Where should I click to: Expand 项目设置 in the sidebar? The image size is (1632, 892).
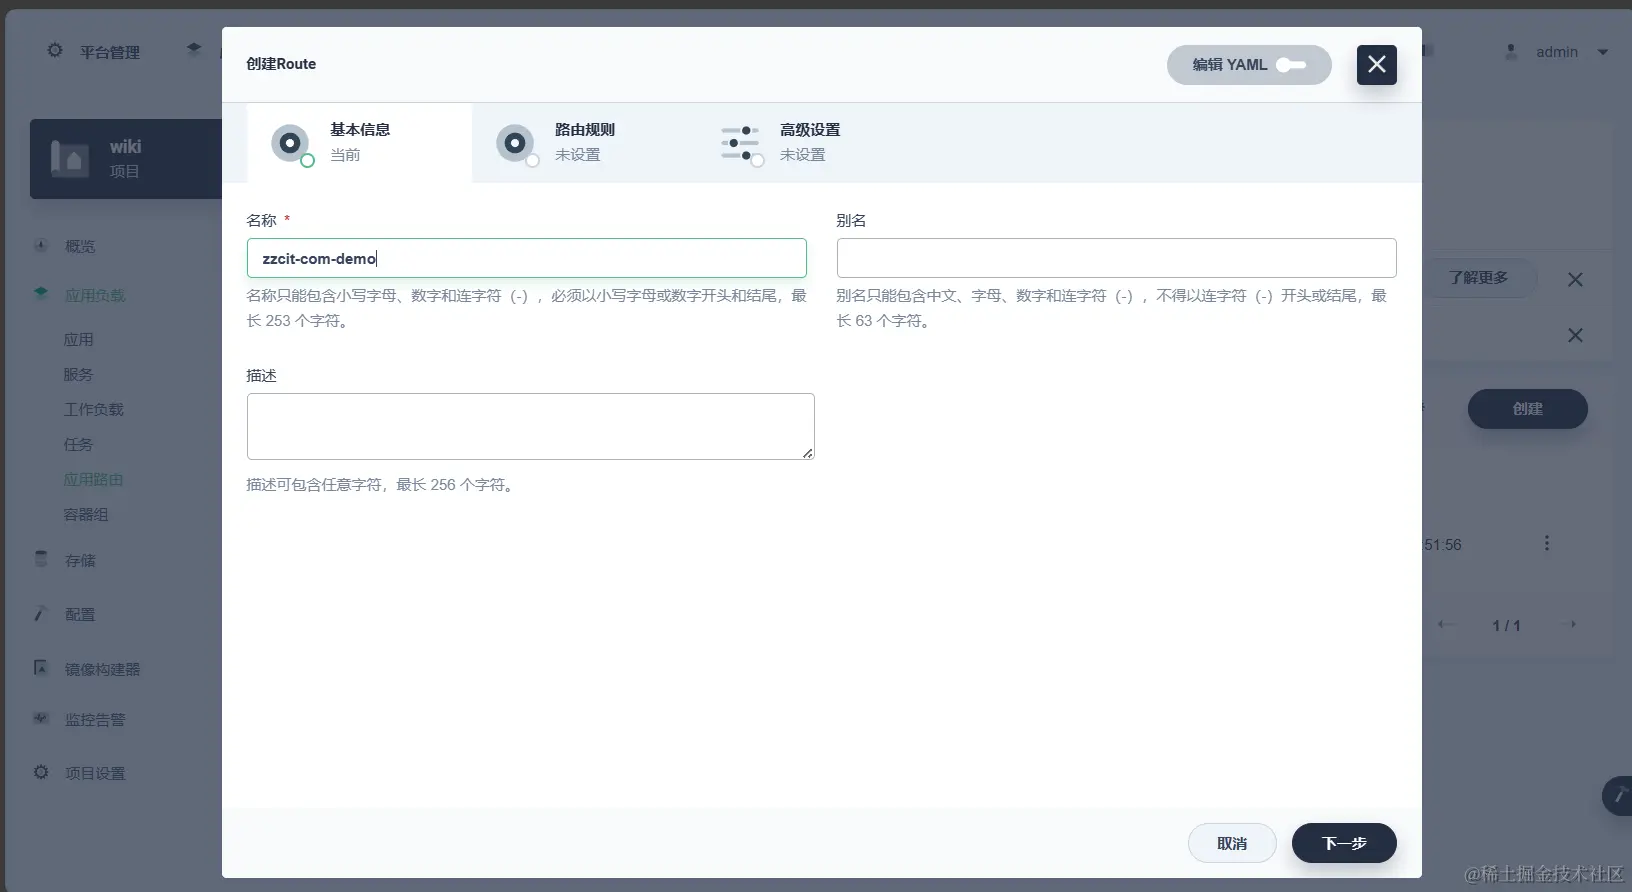click(x=95, y=774)
